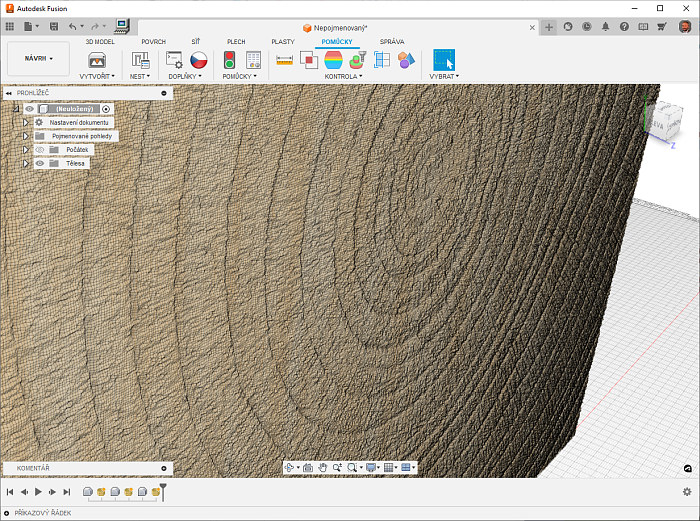Switch to the 3D MODEL tab
The image size is (700, 521).
(x=100, y=42)
